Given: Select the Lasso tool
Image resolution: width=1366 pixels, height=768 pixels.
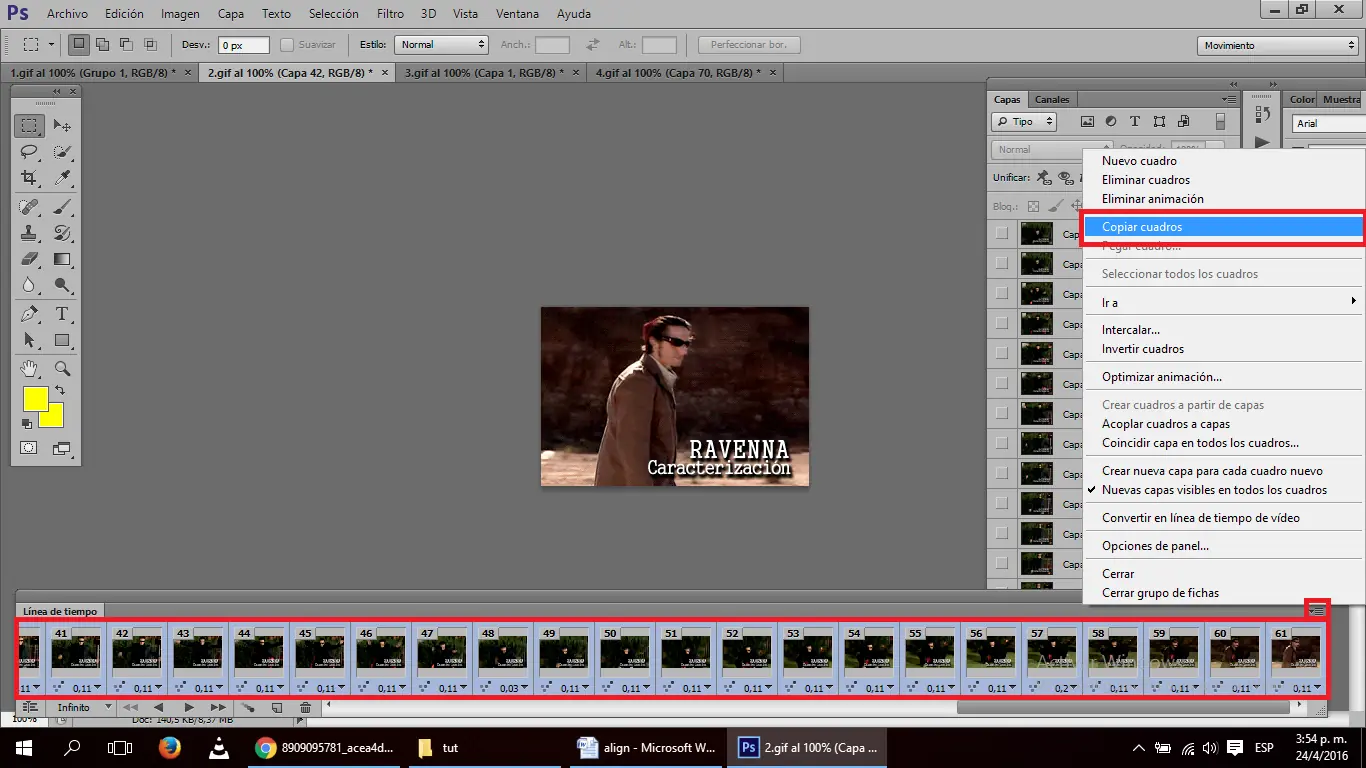Looking at the screenshot, I should coord(29,152).
